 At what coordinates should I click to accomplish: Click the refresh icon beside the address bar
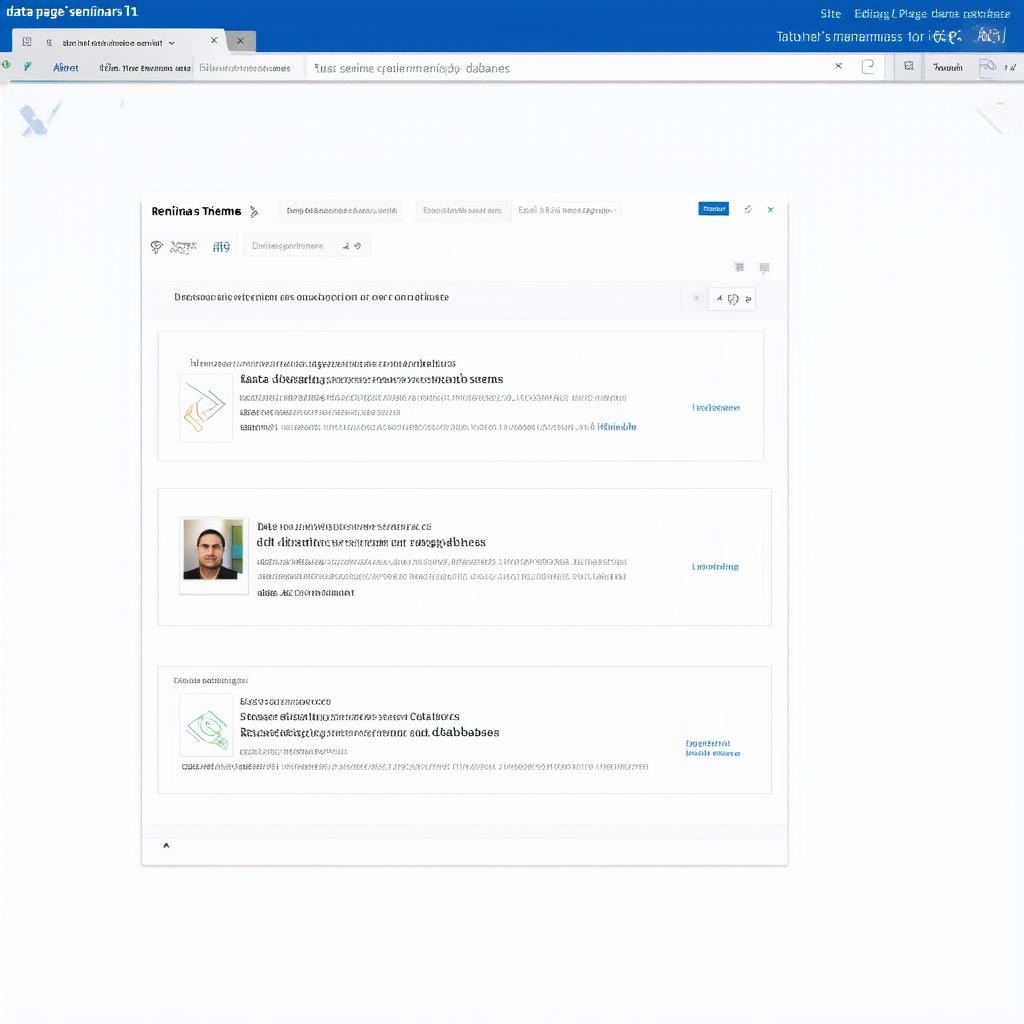tap(868, 67)
